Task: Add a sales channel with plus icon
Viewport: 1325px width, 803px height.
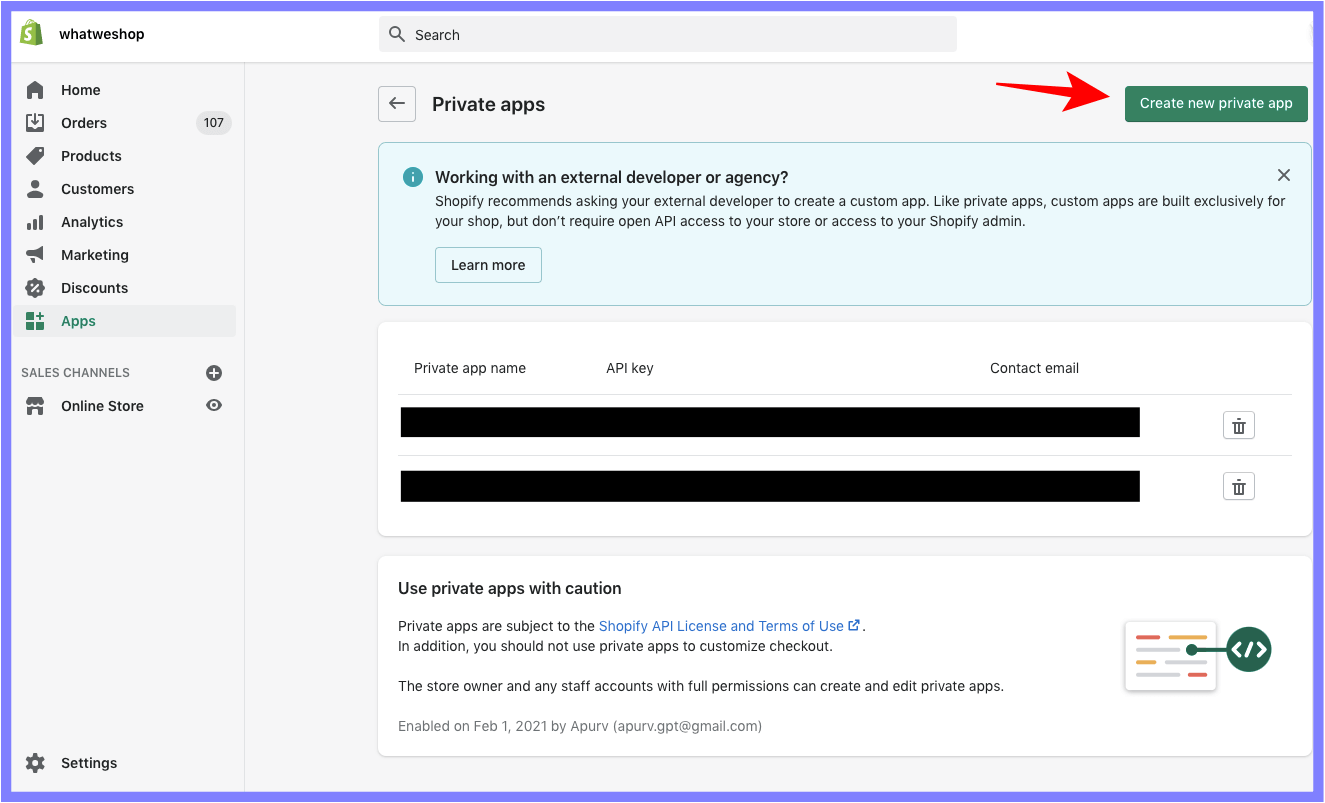Action: tap(214, 373)
